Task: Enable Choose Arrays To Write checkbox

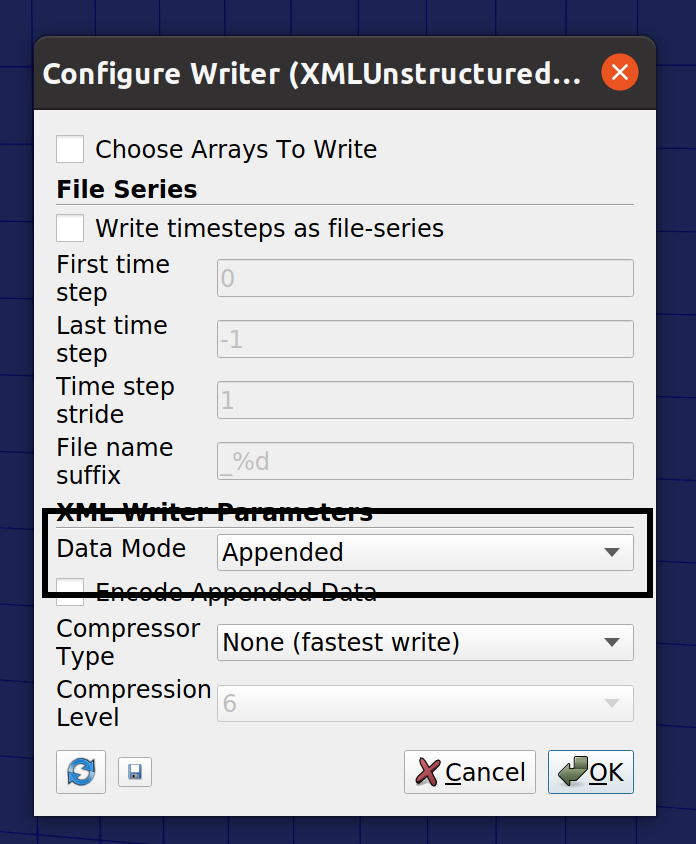Action: tap(70, 149)
